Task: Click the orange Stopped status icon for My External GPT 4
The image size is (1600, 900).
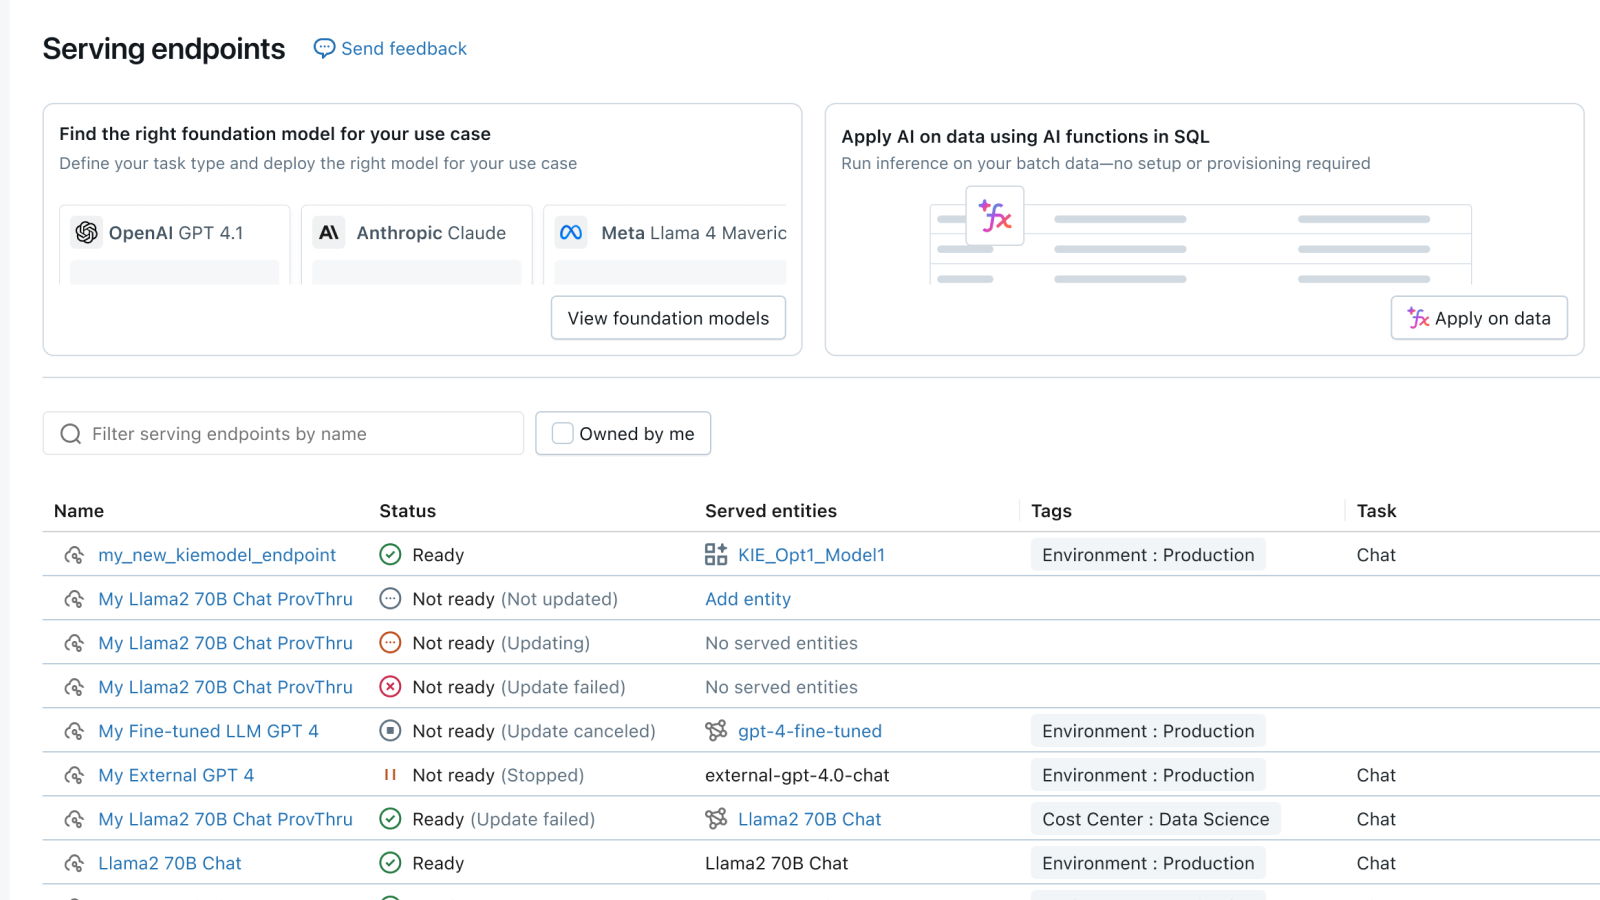Action: tap(390, 774)
